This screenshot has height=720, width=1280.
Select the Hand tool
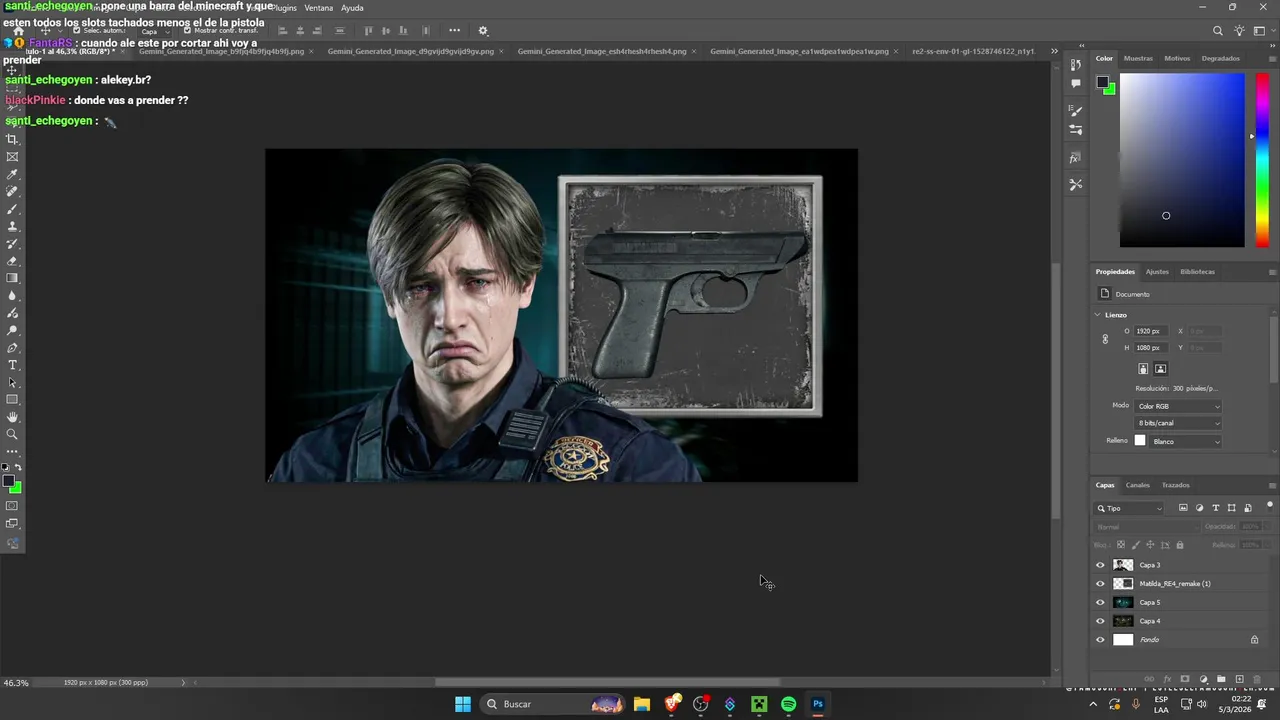[12, 417]
